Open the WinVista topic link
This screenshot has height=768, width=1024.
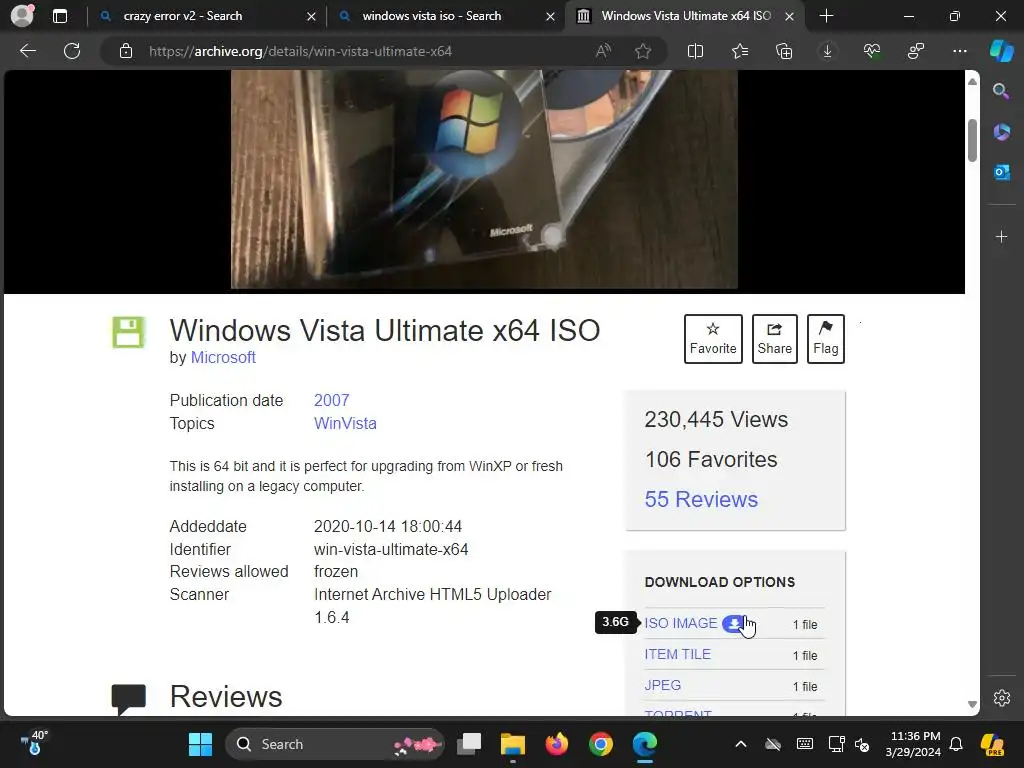(345, 424)
